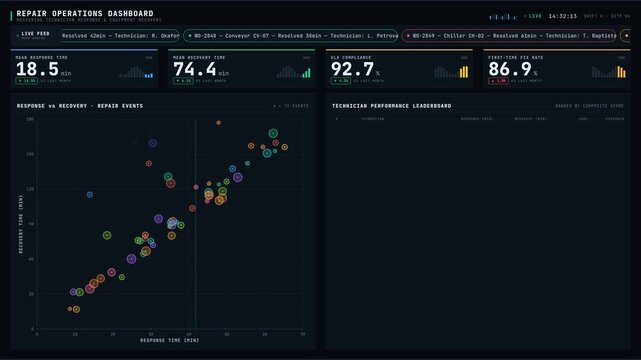Select the topmost orange scatter point
Image resolution: width=641 pixels, height=360 pixels.
pyautogui.click(x=219, y=123)
